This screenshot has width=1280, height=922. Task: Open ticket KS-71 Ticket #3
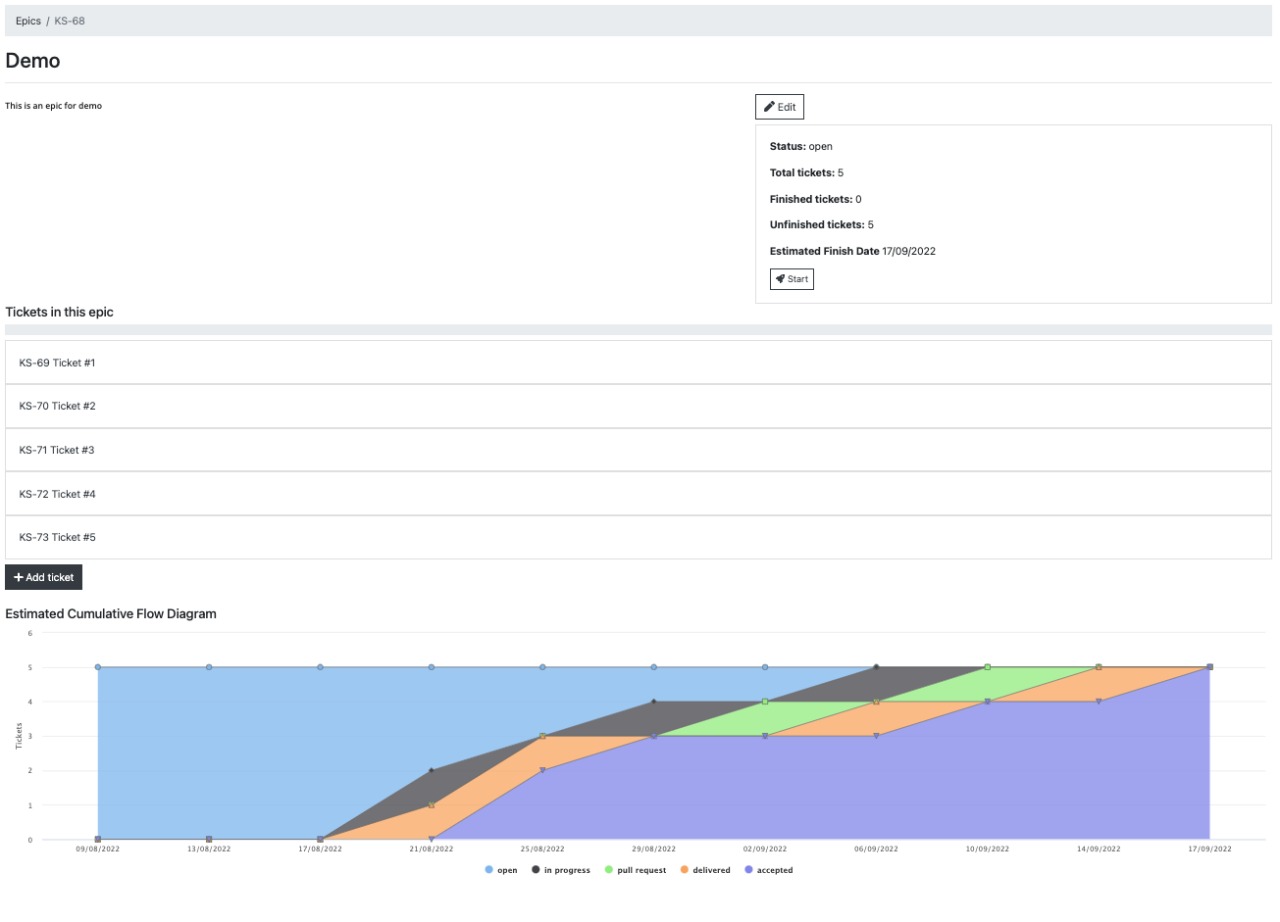tap(57, 450)
